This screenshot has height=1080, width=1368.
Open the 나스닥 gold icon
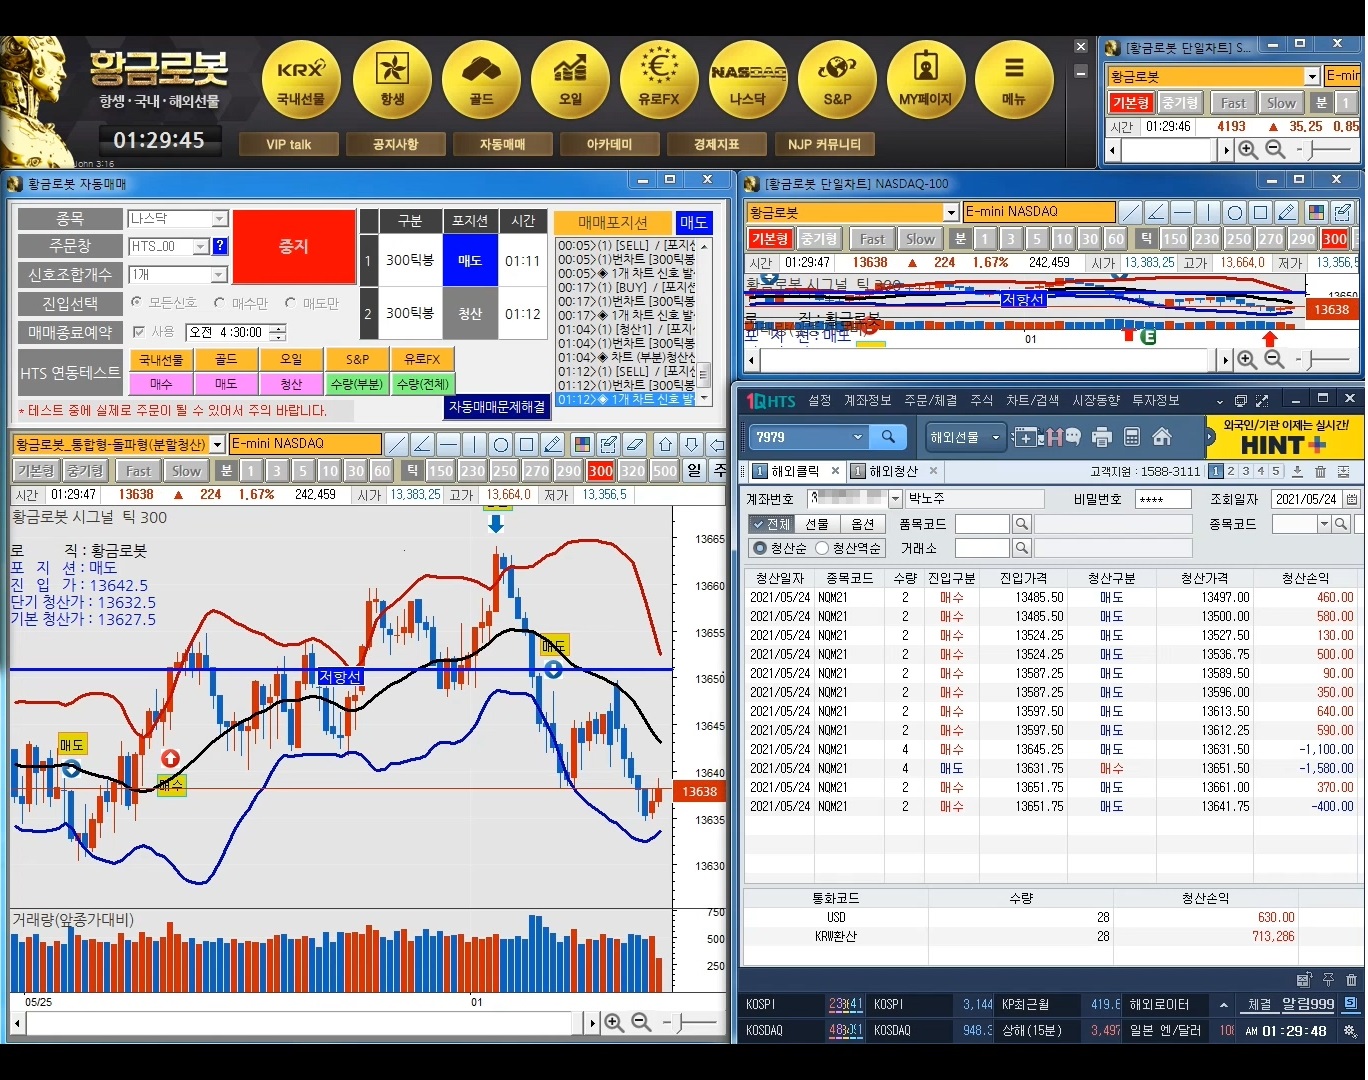pyautogui.click(x=747, y=81)
